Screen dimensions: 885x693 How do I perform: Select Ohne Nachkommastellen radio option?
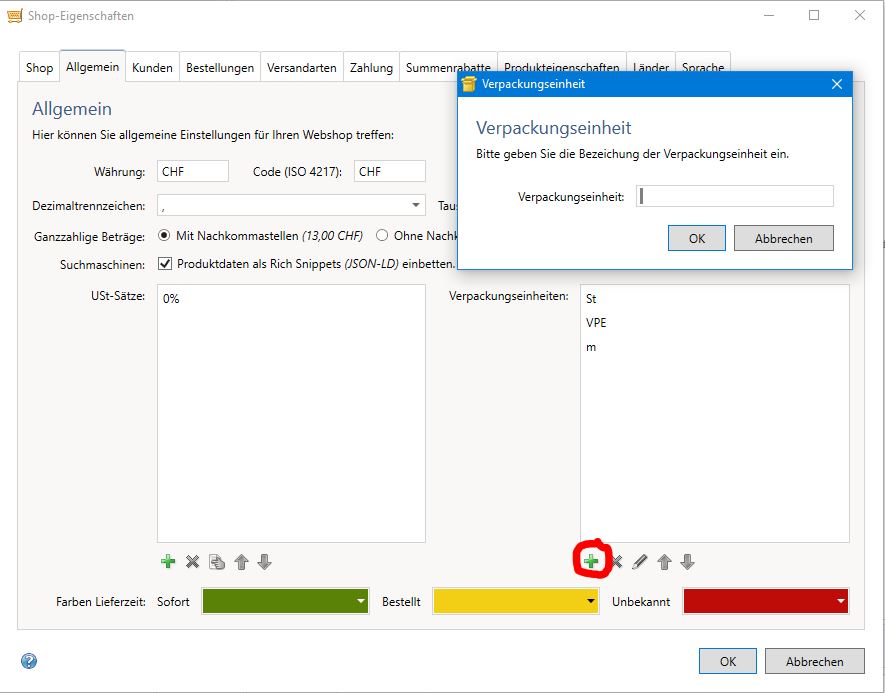382,235
